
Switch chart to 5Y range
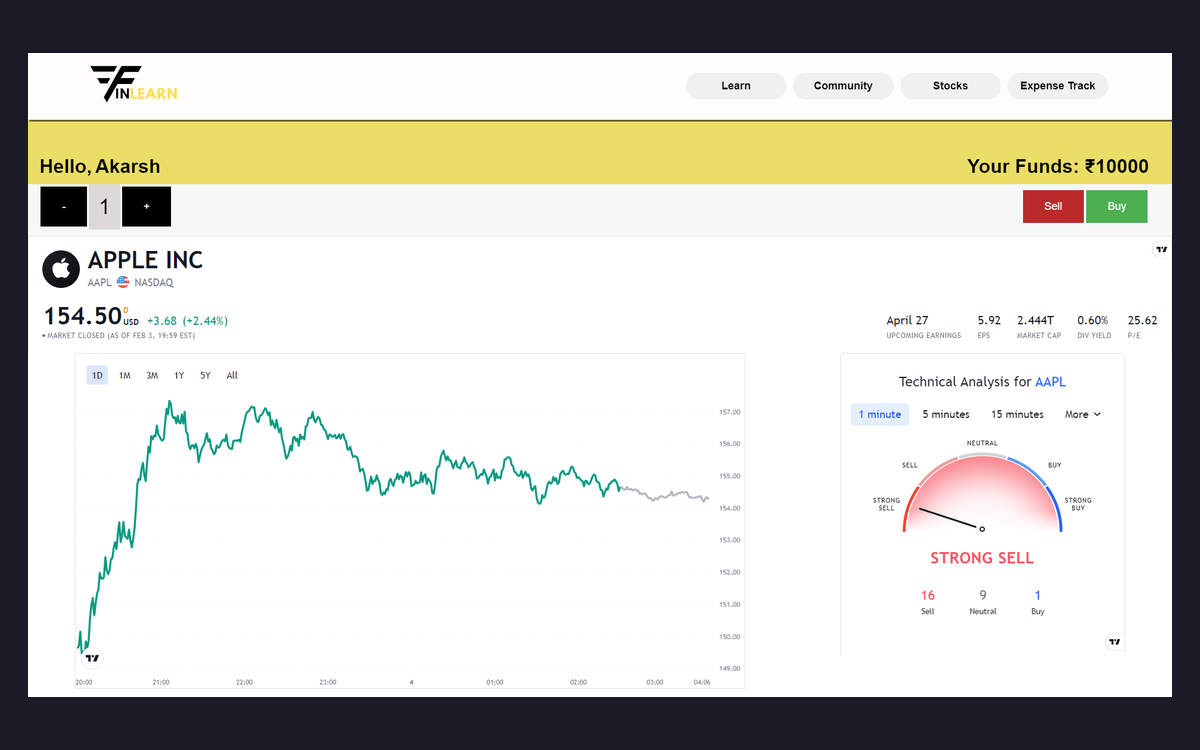click(205, 376)
